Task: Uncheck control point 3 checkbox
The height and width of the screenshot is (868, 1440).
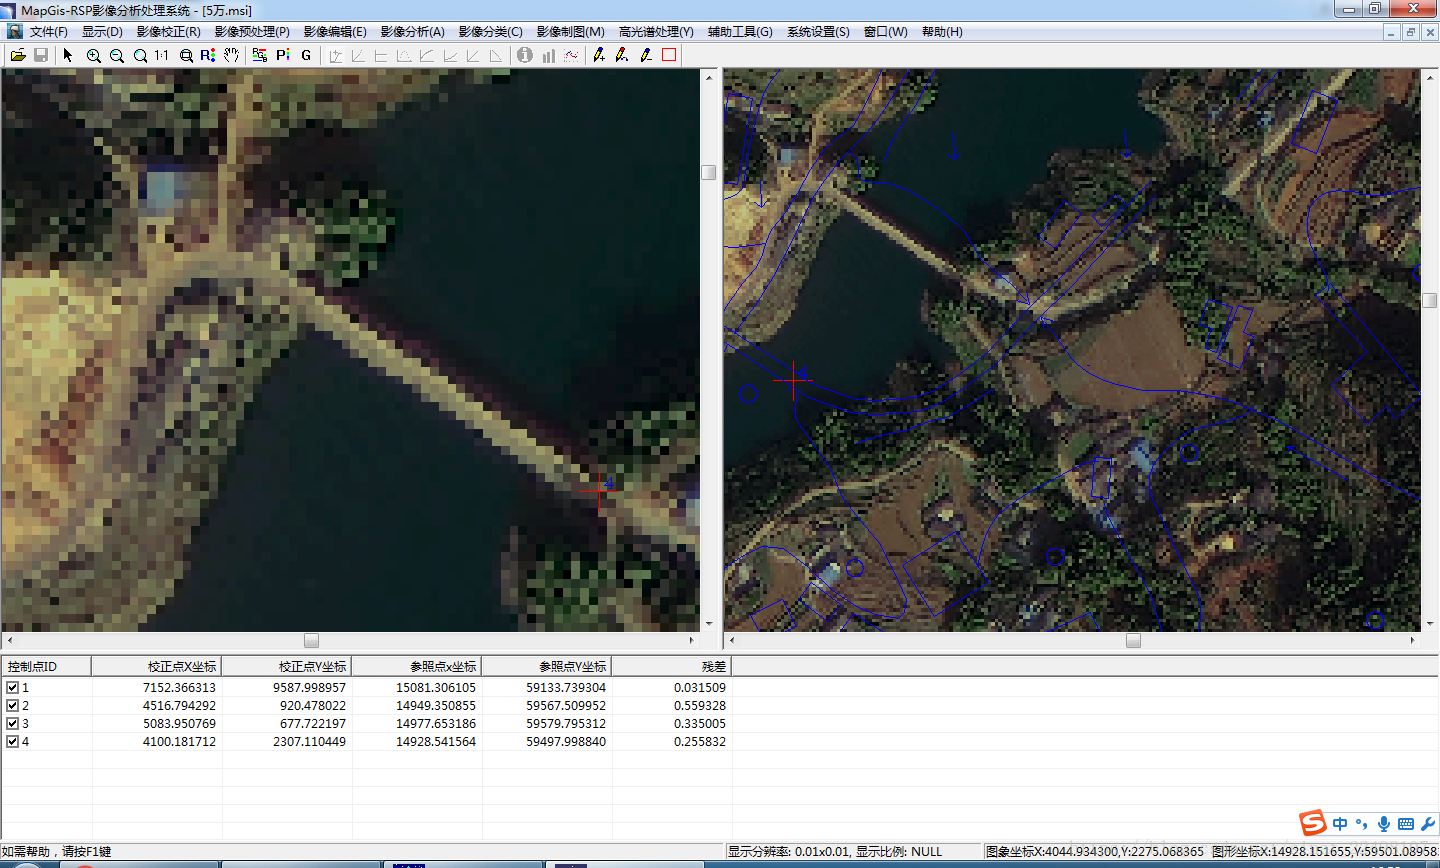Action: 12,723
